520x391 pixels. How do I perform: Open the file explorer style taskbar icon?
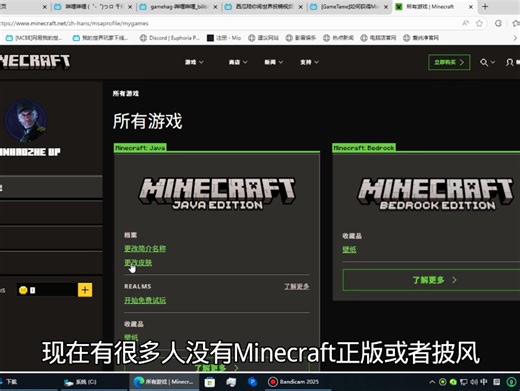[x=231, y=382]
